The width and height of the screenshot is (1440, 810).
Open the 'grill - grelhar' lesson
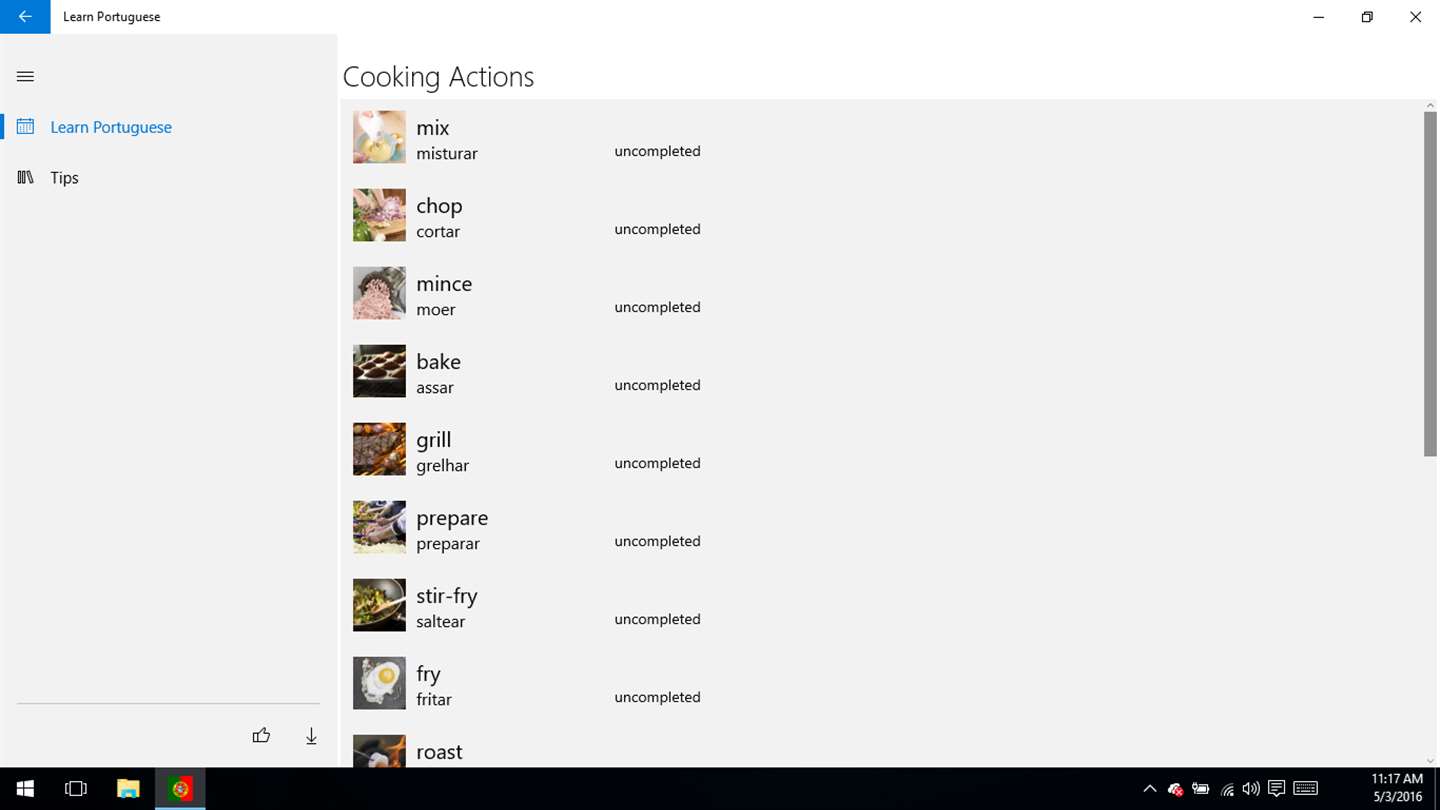coord(443,451)
